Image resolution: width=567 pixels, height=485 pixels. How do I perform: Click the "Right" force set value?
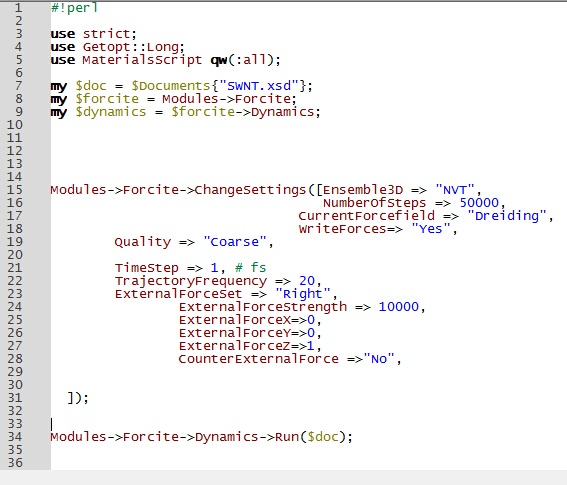pyautogui.click(x=303, y=294)
